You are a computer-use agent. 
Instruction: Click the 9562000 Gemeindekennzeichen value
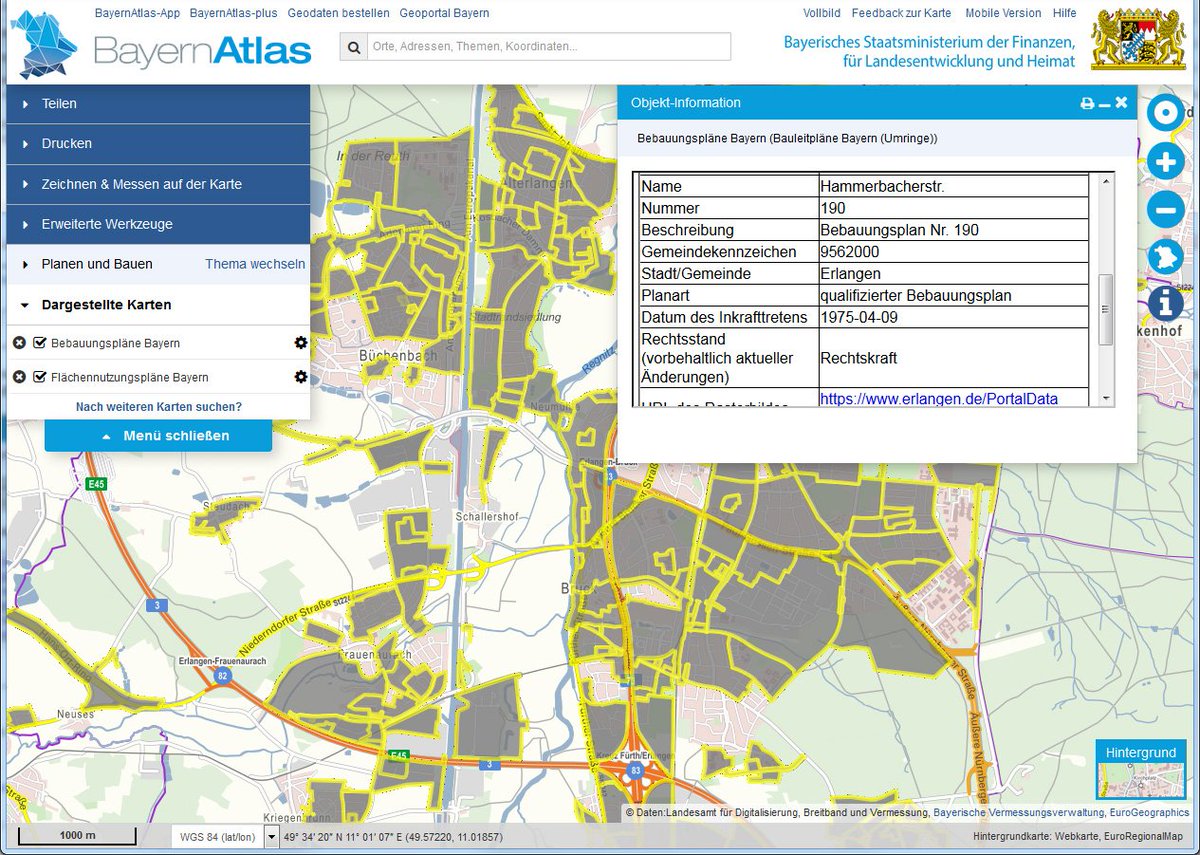click(953, 252)
